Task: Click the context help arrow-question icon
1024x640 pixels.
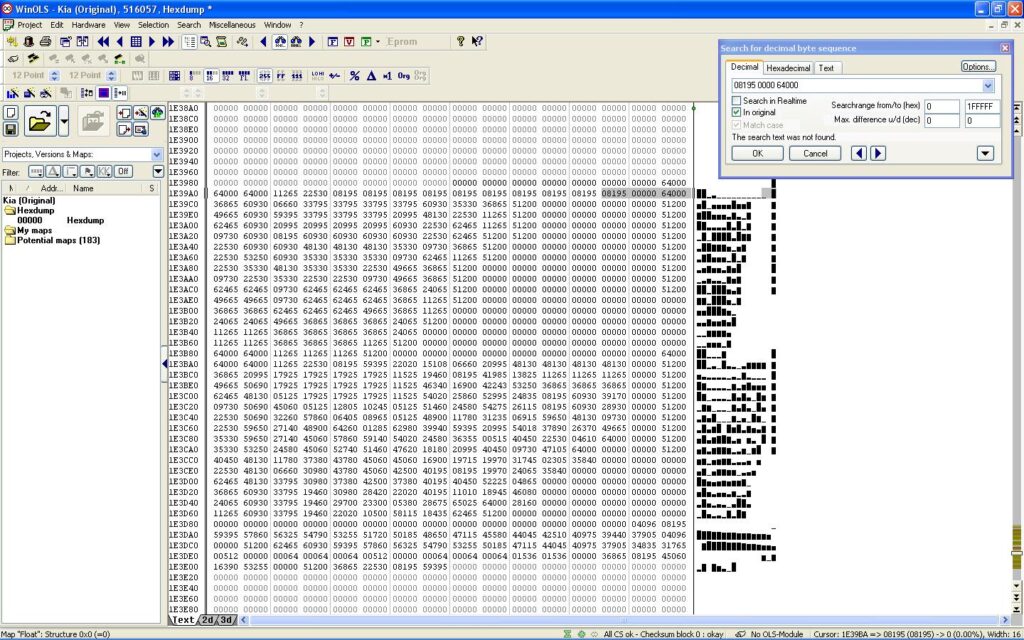Action: click(477, 41)
